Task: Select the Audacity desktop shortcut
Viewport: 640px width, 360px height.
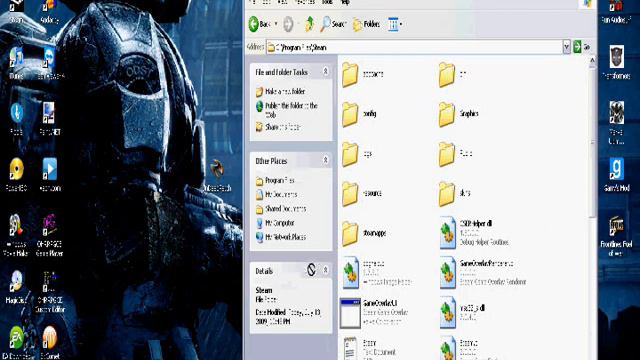Action: [x=49, y=12]
